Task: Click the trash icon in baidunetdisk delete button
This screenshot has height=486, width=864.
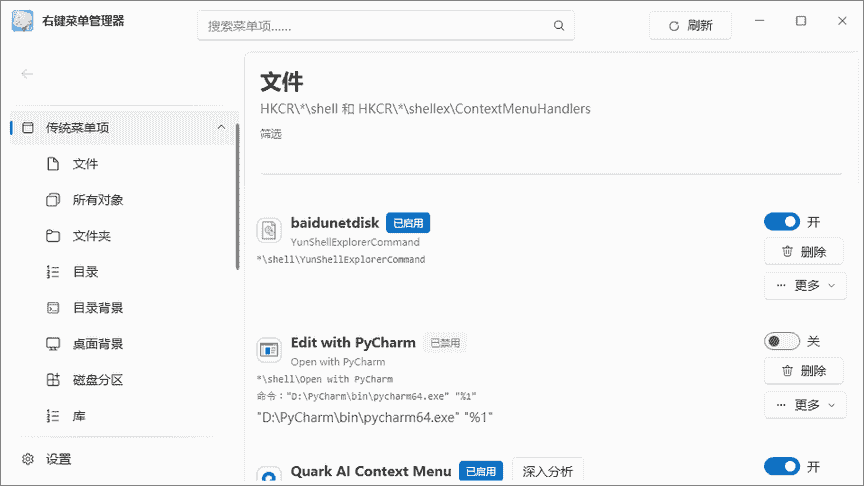Action: pos(787,251)
